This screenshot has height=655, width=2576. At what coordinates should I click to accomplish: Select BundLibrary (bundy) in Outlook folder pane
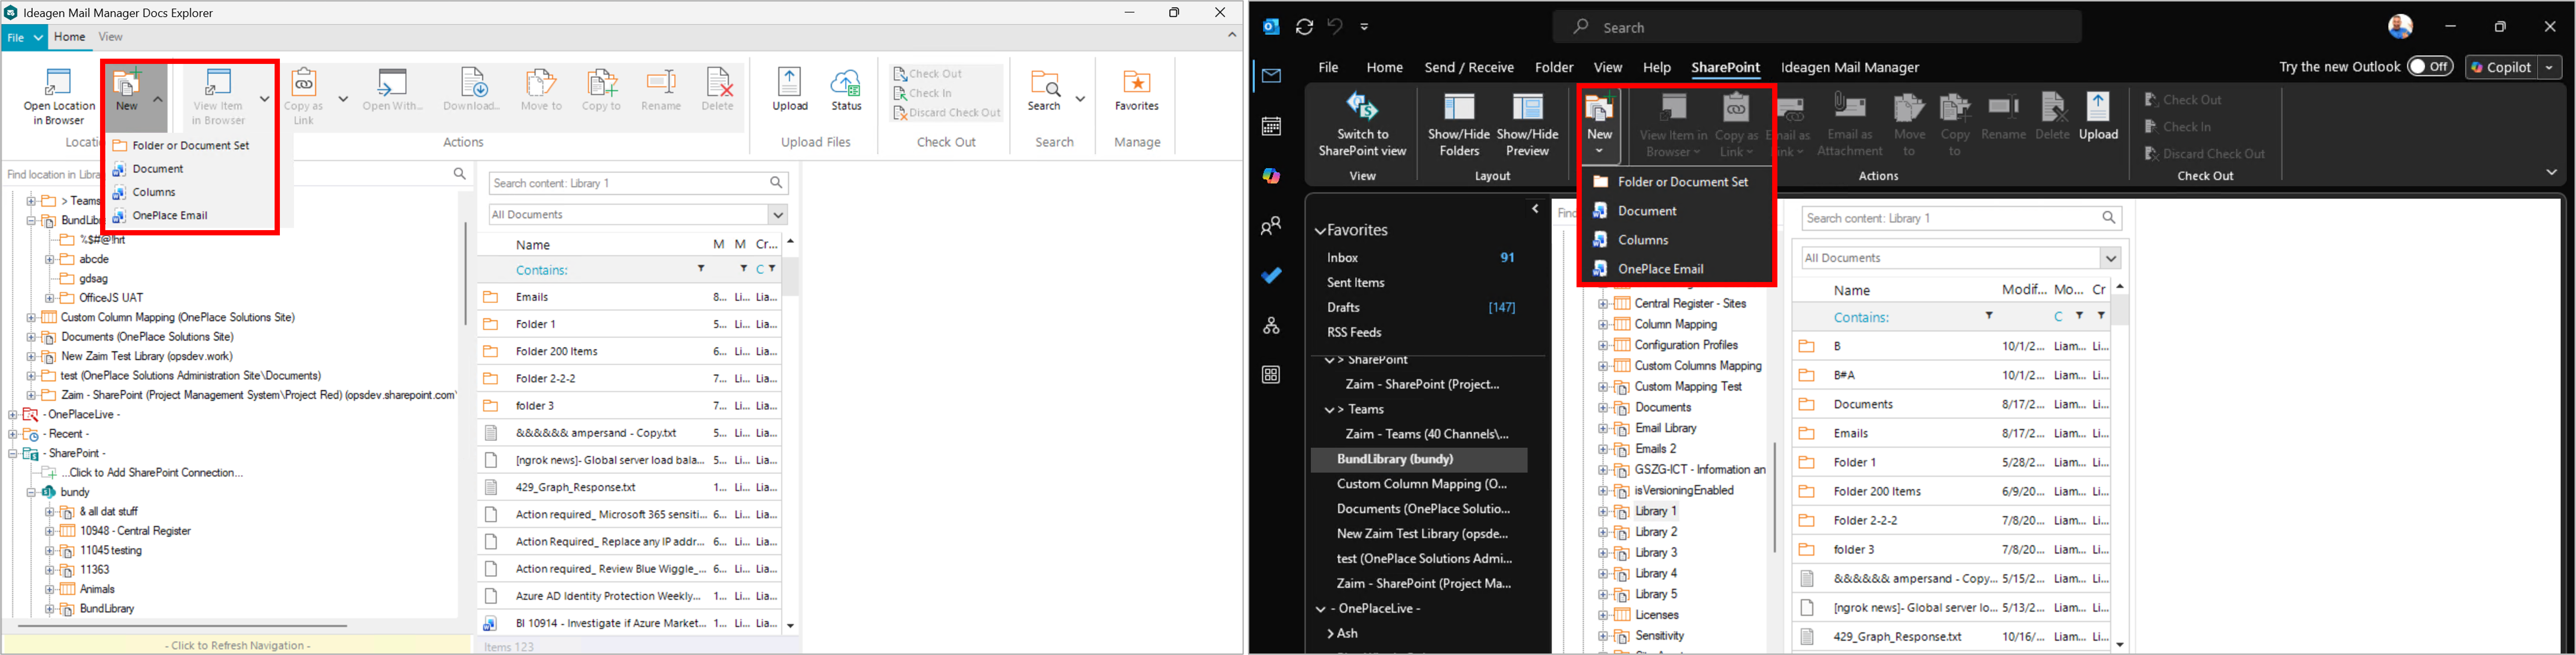[x=1419, y=460]
